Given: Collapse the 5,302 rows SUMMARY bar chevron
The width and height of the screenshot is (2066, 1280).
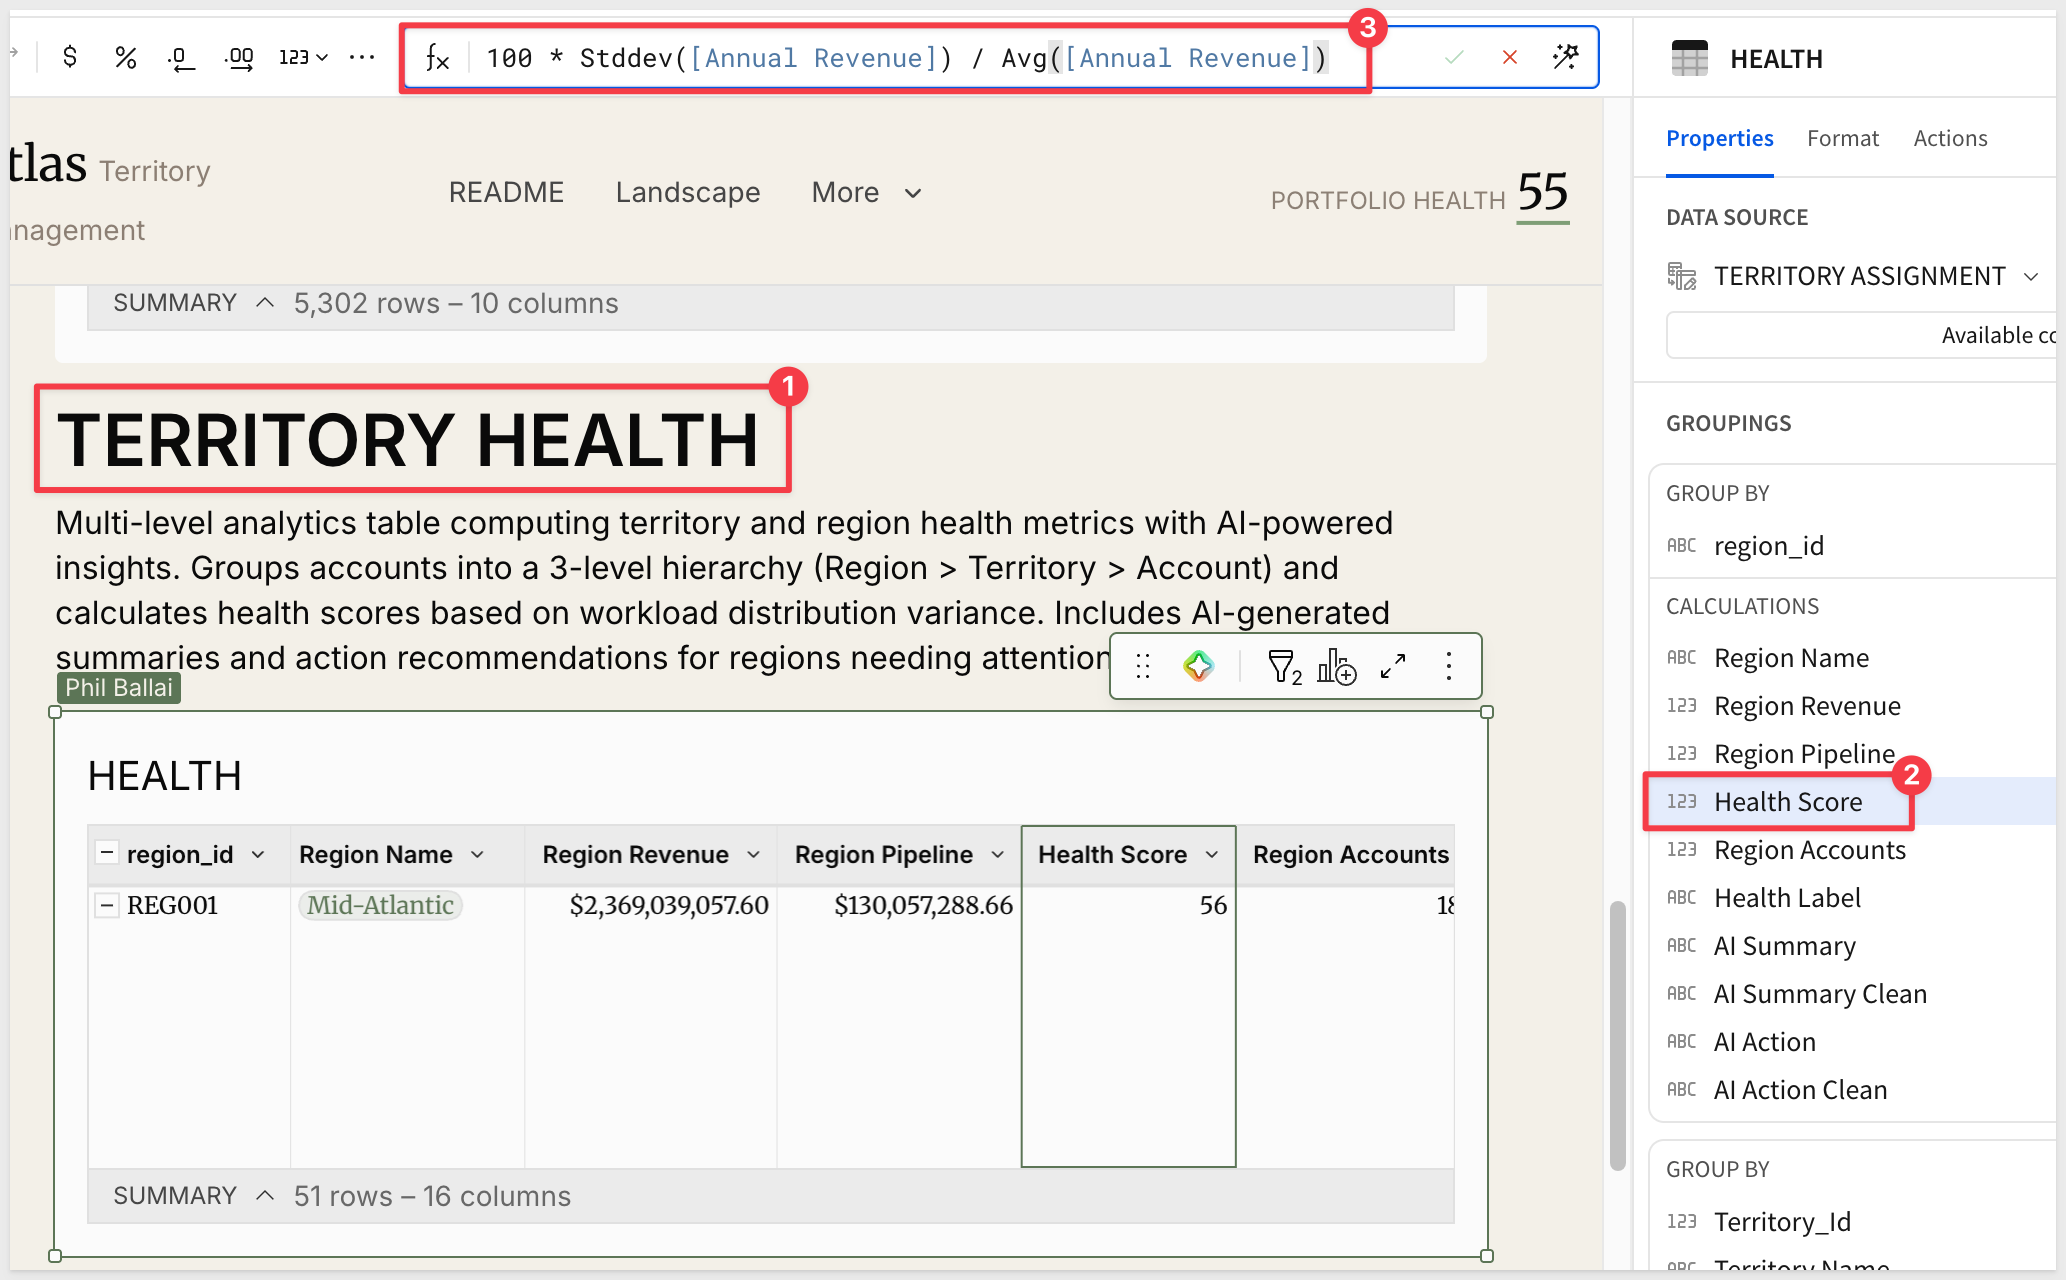Looking at the screenshot, I should (x=265, y=303).
